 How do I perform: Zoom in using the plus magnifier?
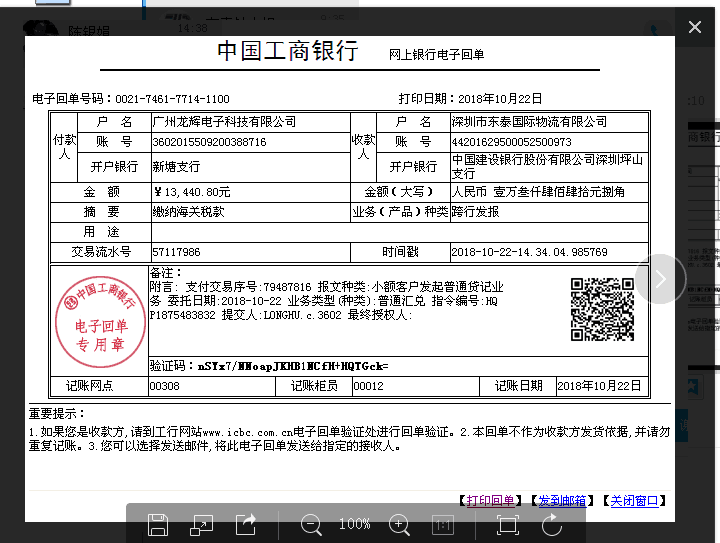click(x=399, y=525)
